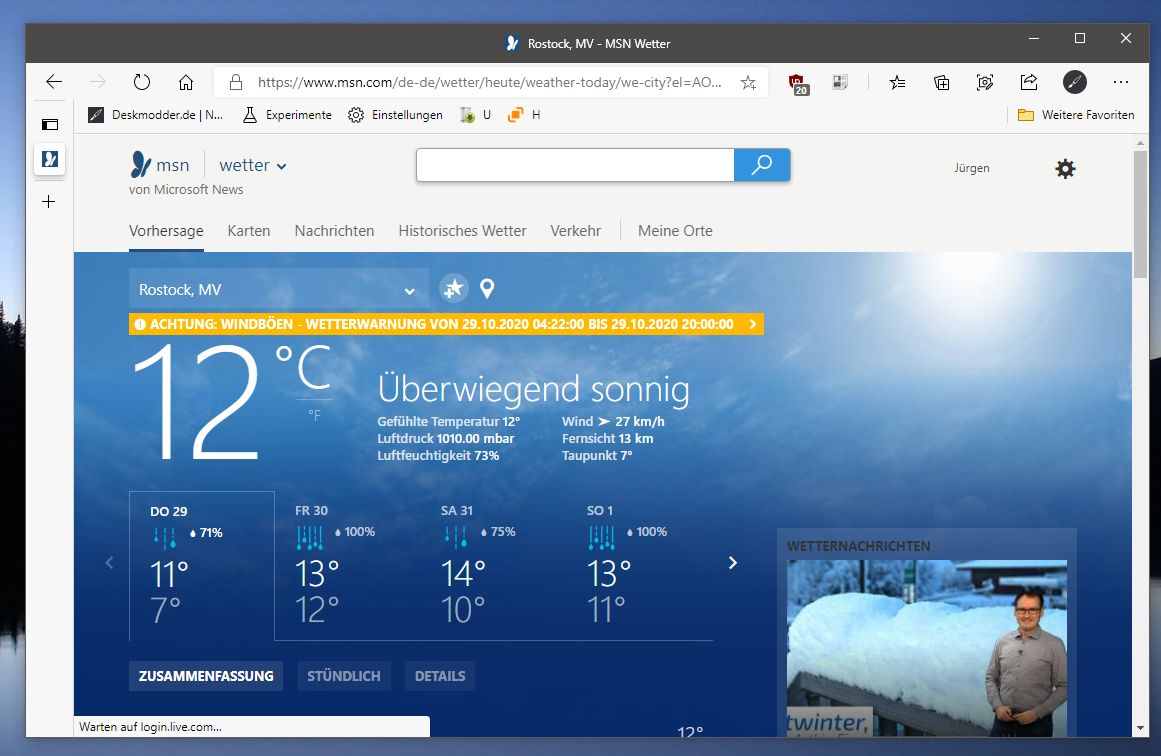Open Deskmodder.de bookmark
Viewport: 1161px width, 756px height.
(155, 115)
